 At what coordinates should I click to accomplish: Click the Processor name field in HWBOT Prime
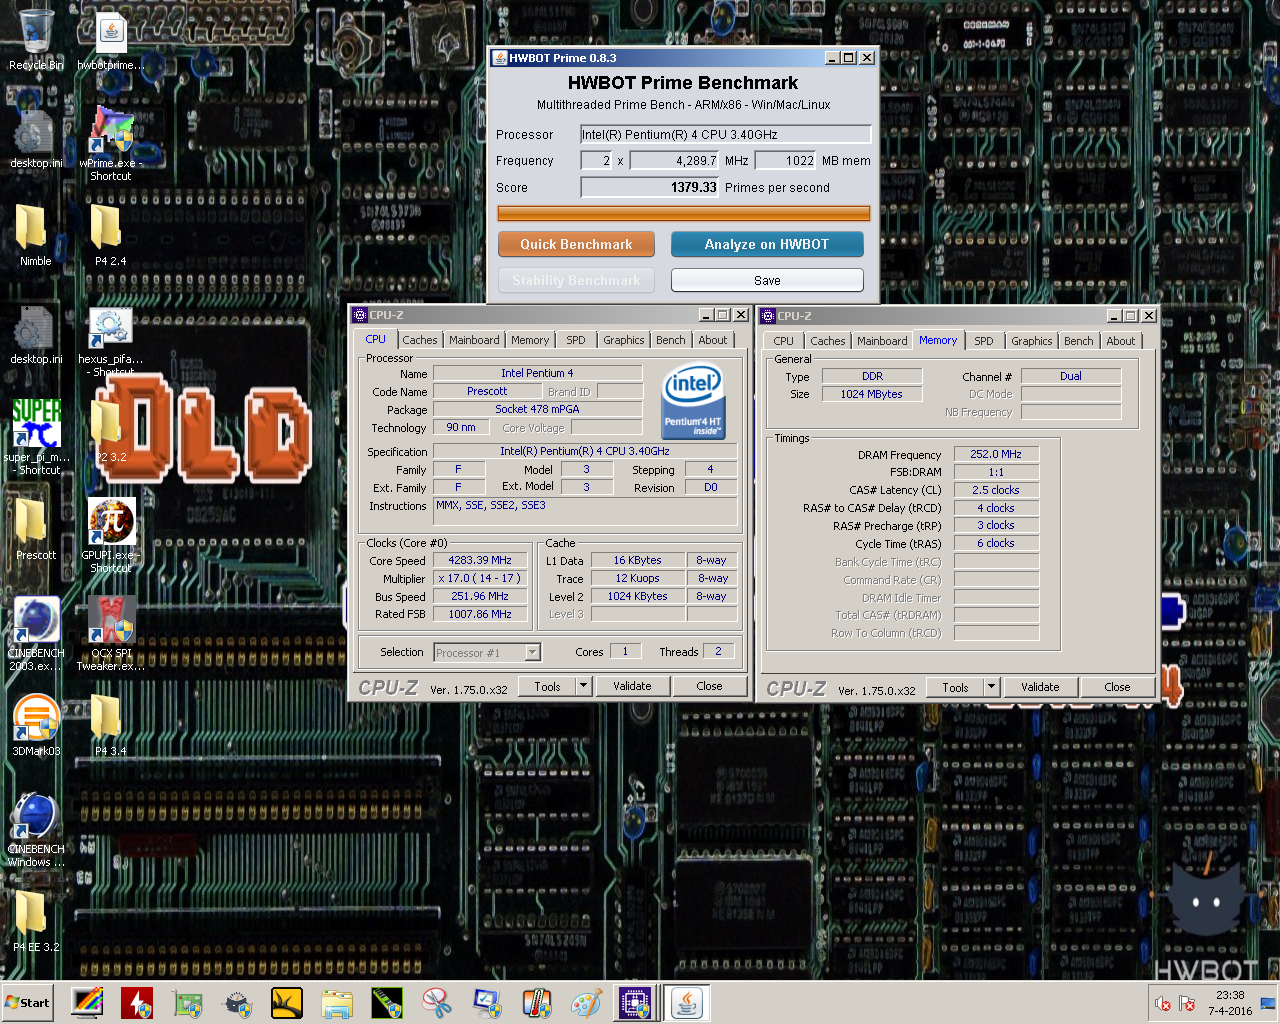tap(726, 134)
